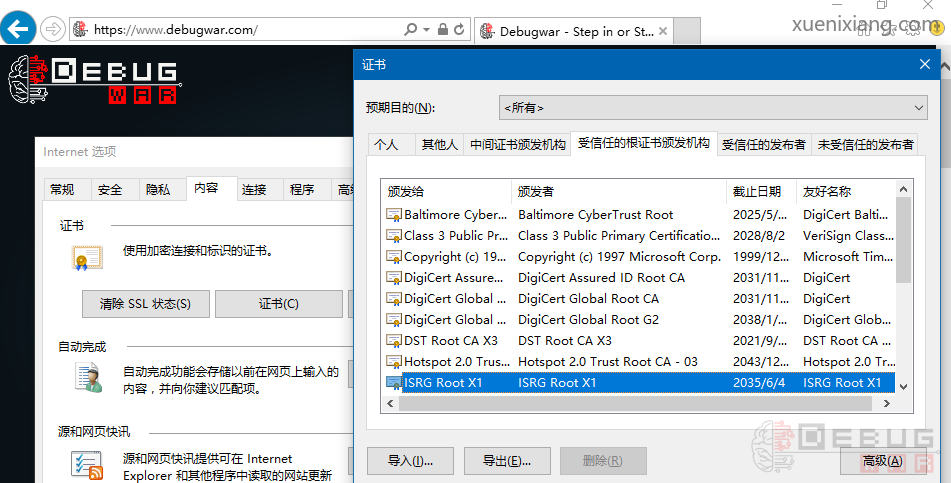951x483 pixels.
Task: Click the AutoComplete person icon in Internet Options
Action: (89, 377)
